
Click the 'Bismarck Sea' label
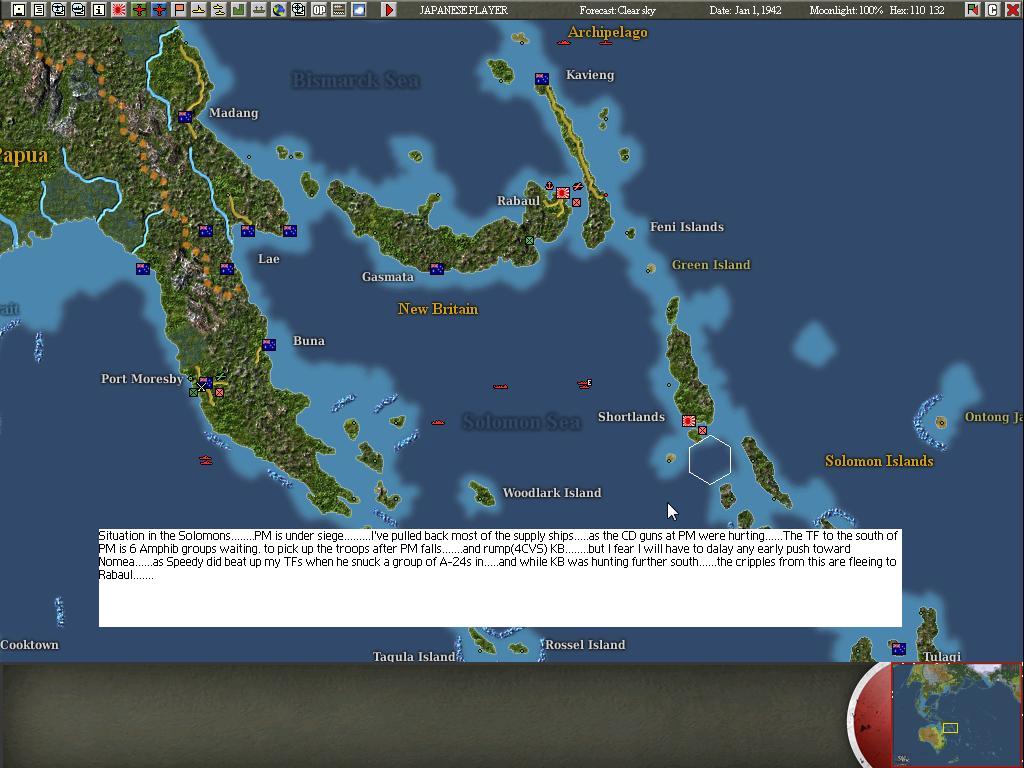355,80
